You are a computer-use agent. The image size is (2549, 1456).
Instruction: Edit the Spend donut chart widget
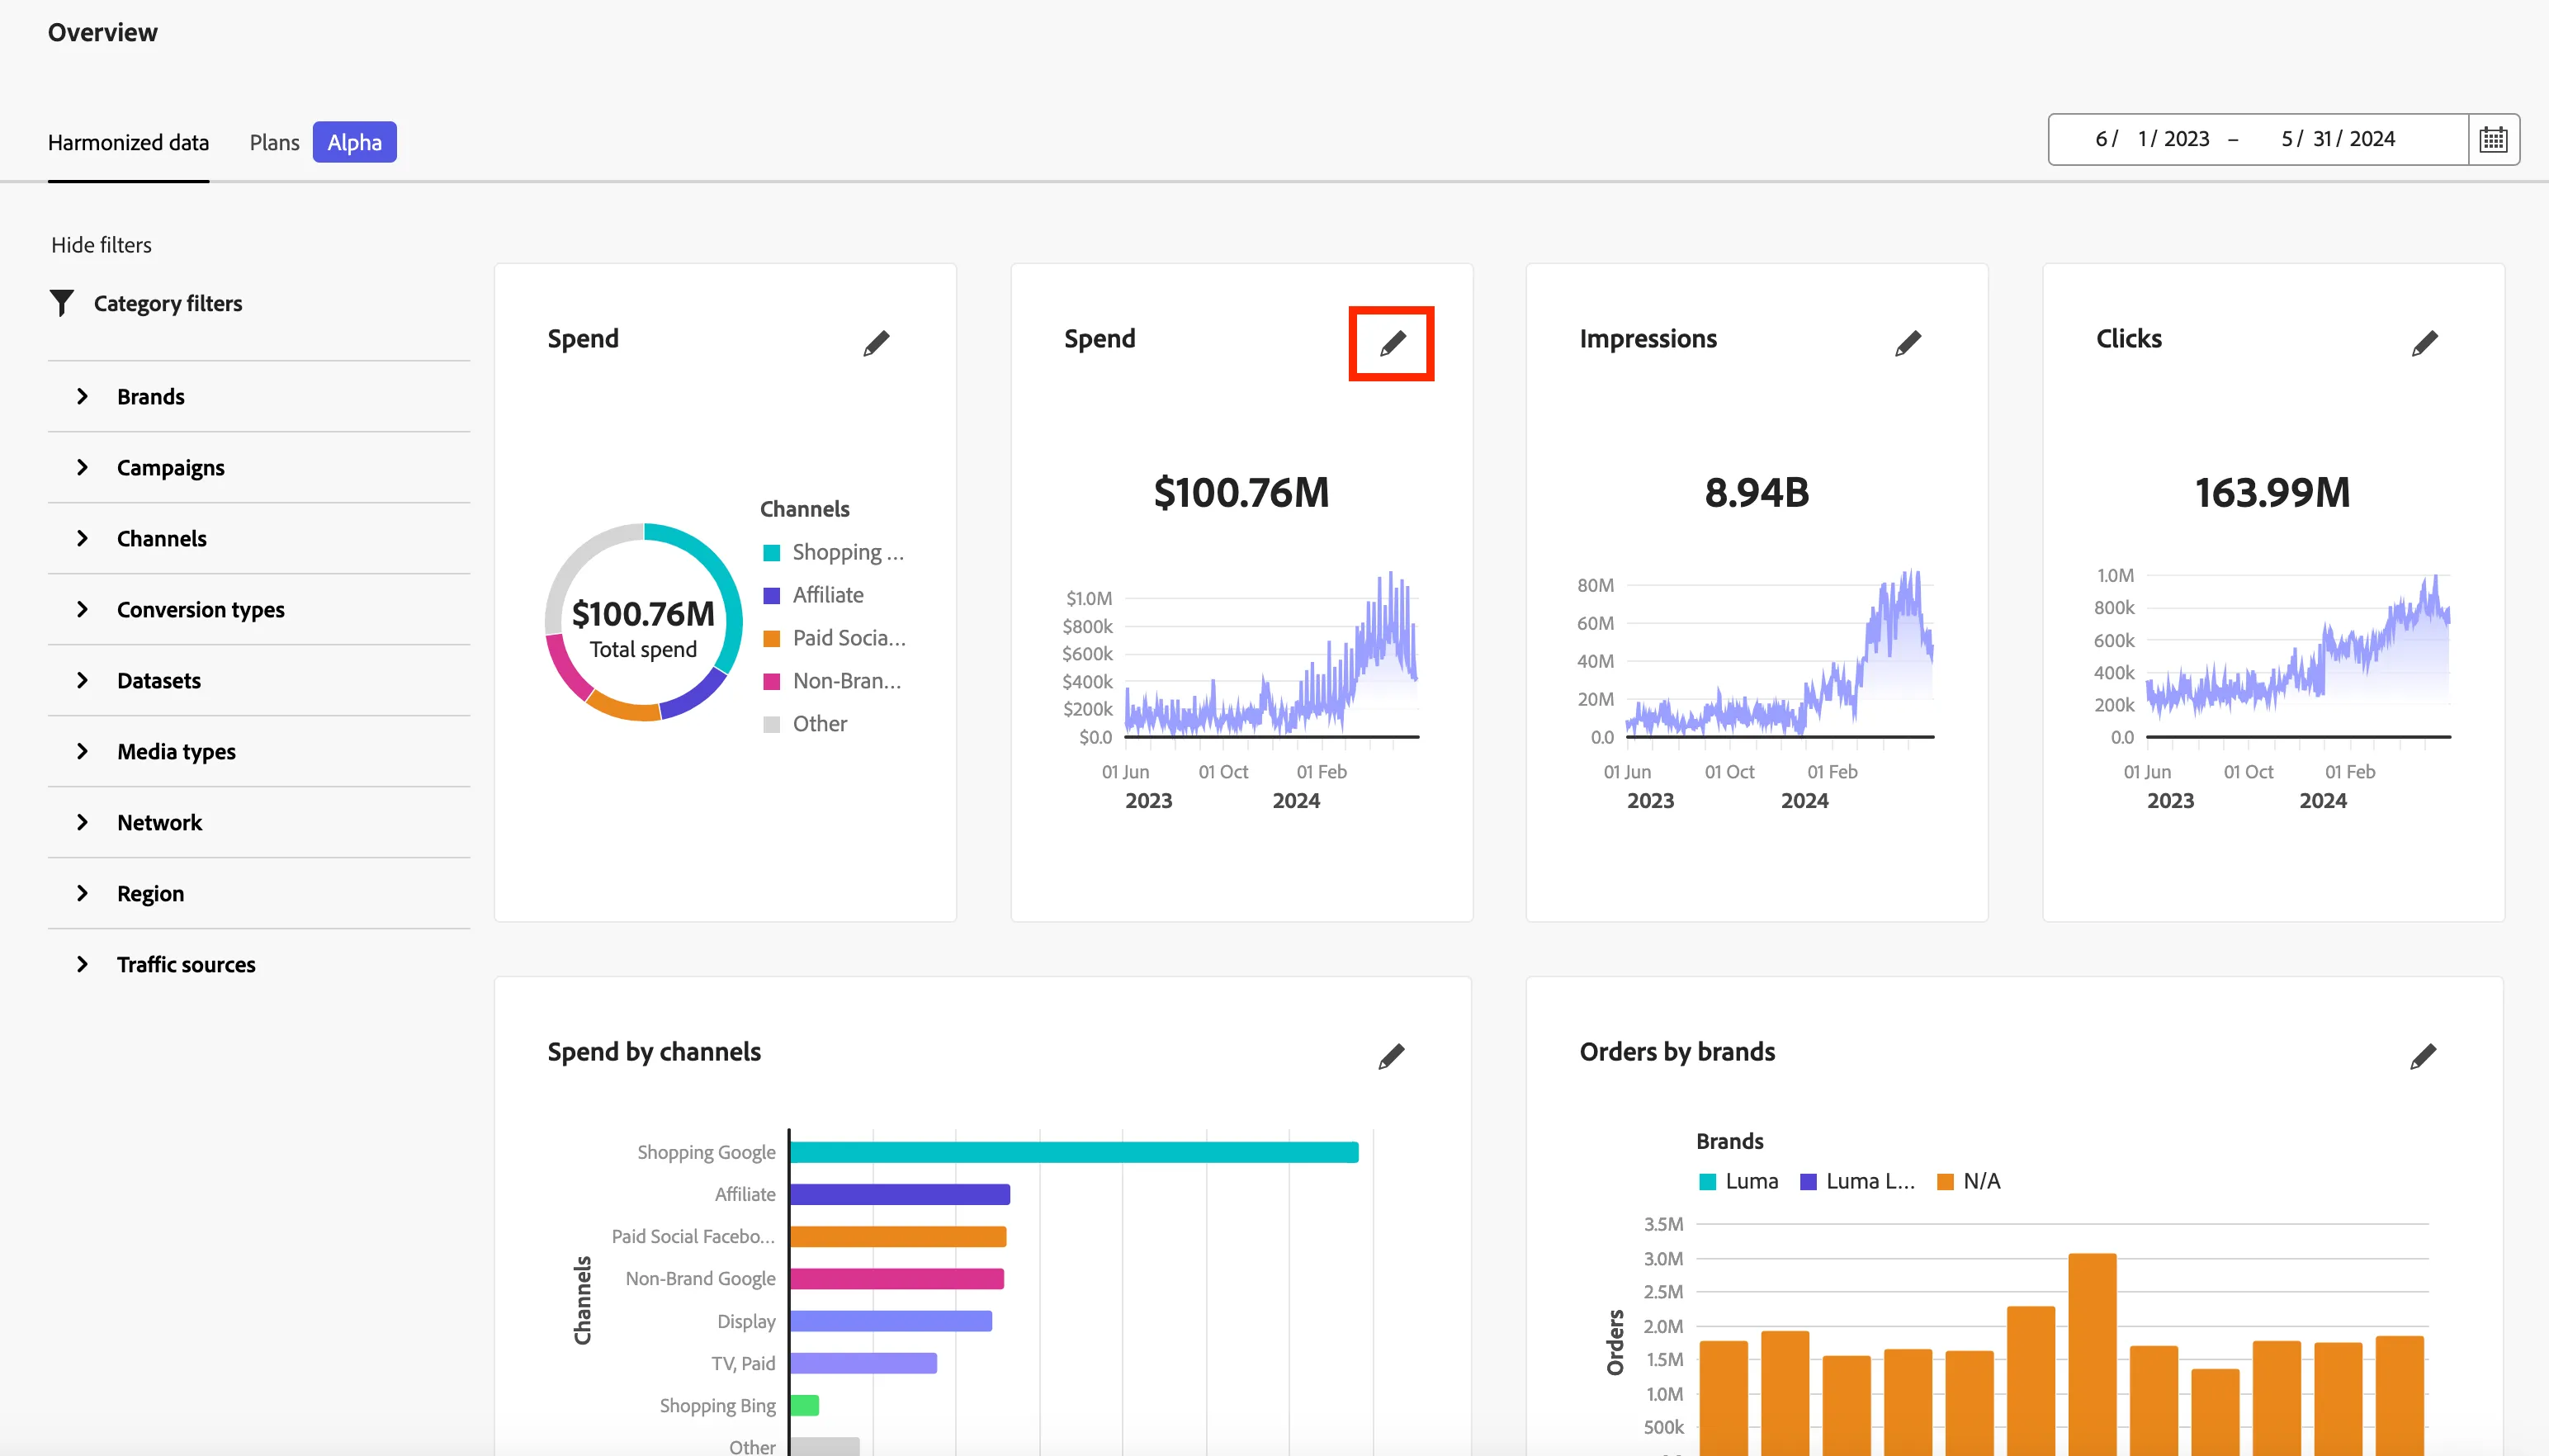tap(876, 343)
